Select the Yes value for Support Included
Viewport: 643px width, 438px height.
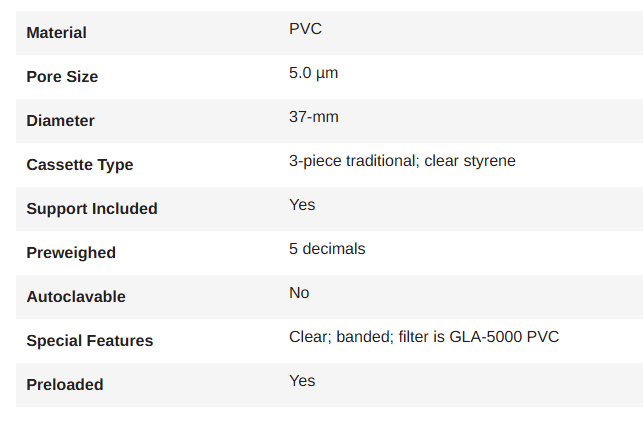click(302, 205)
